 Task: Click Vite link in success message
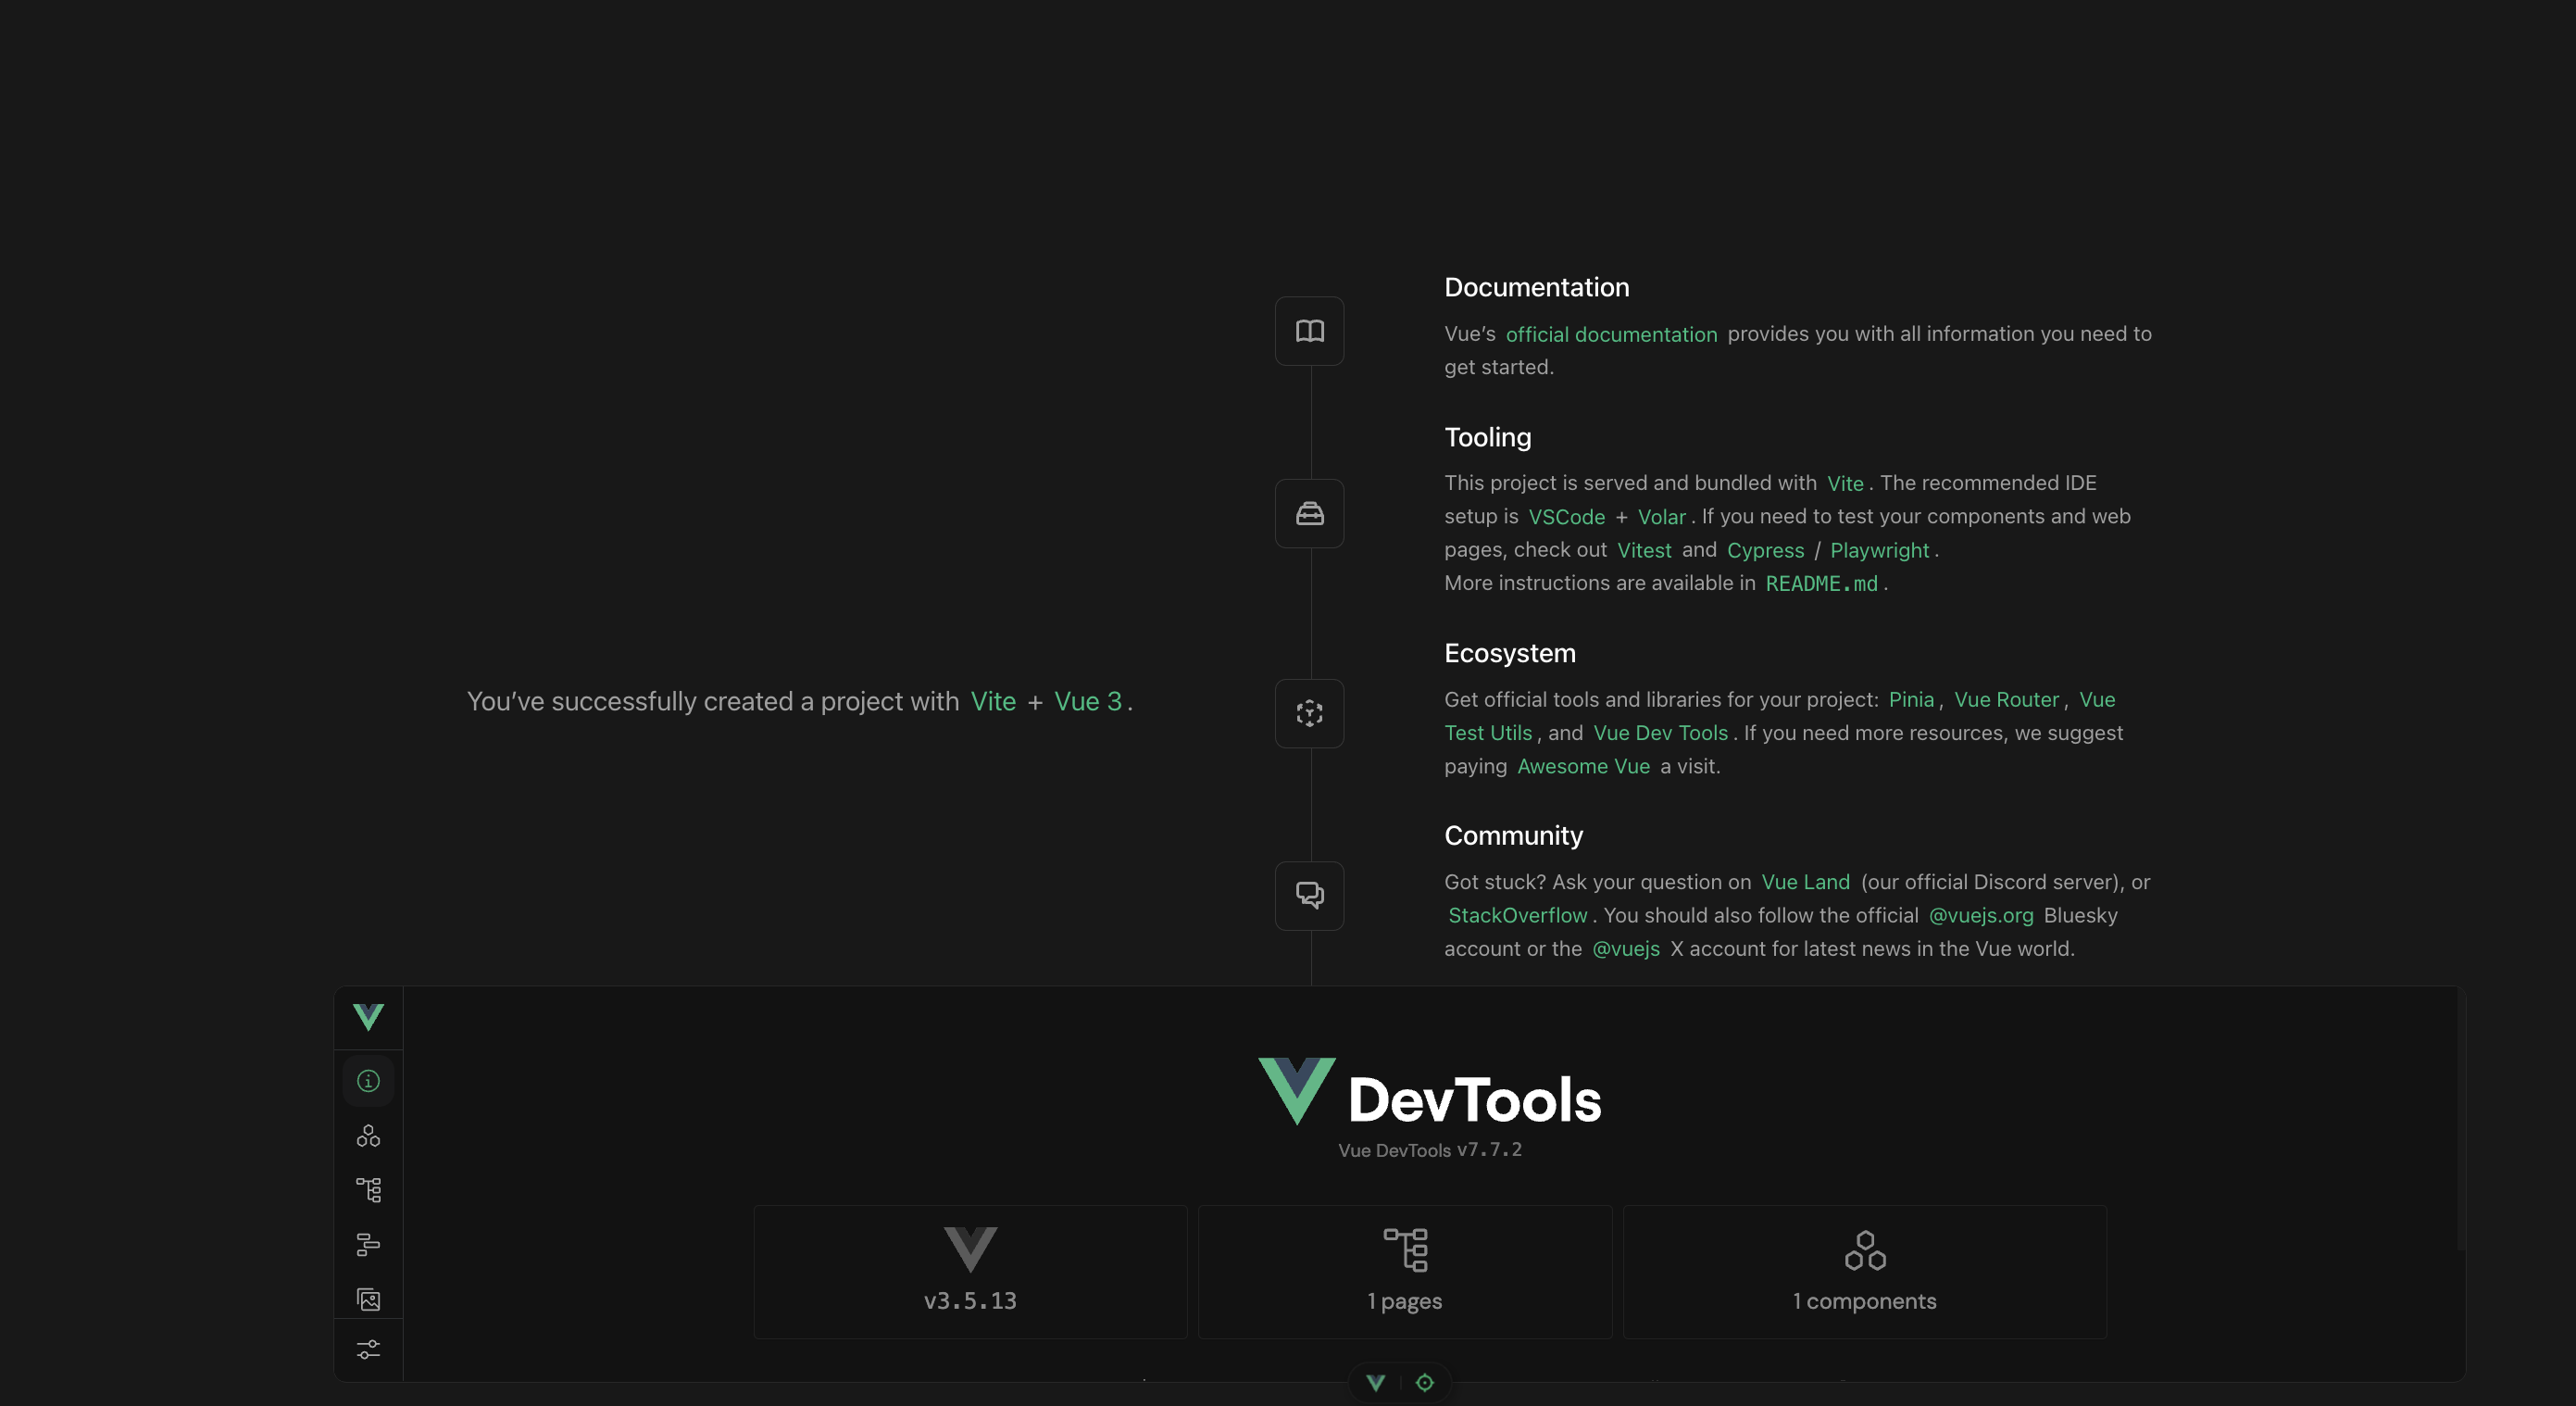pos(993,702)
